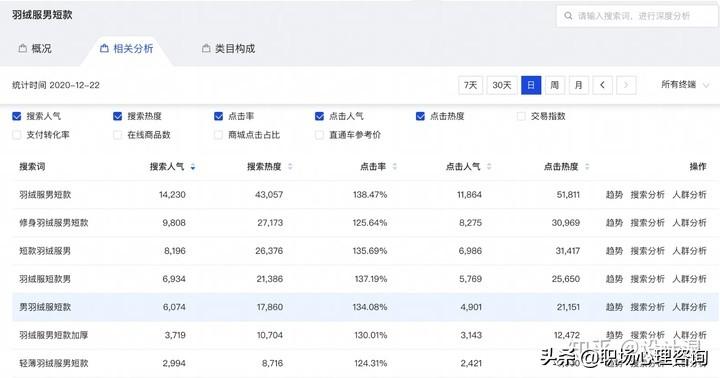Enable the 交易指数 checkbox

point(521,116)
